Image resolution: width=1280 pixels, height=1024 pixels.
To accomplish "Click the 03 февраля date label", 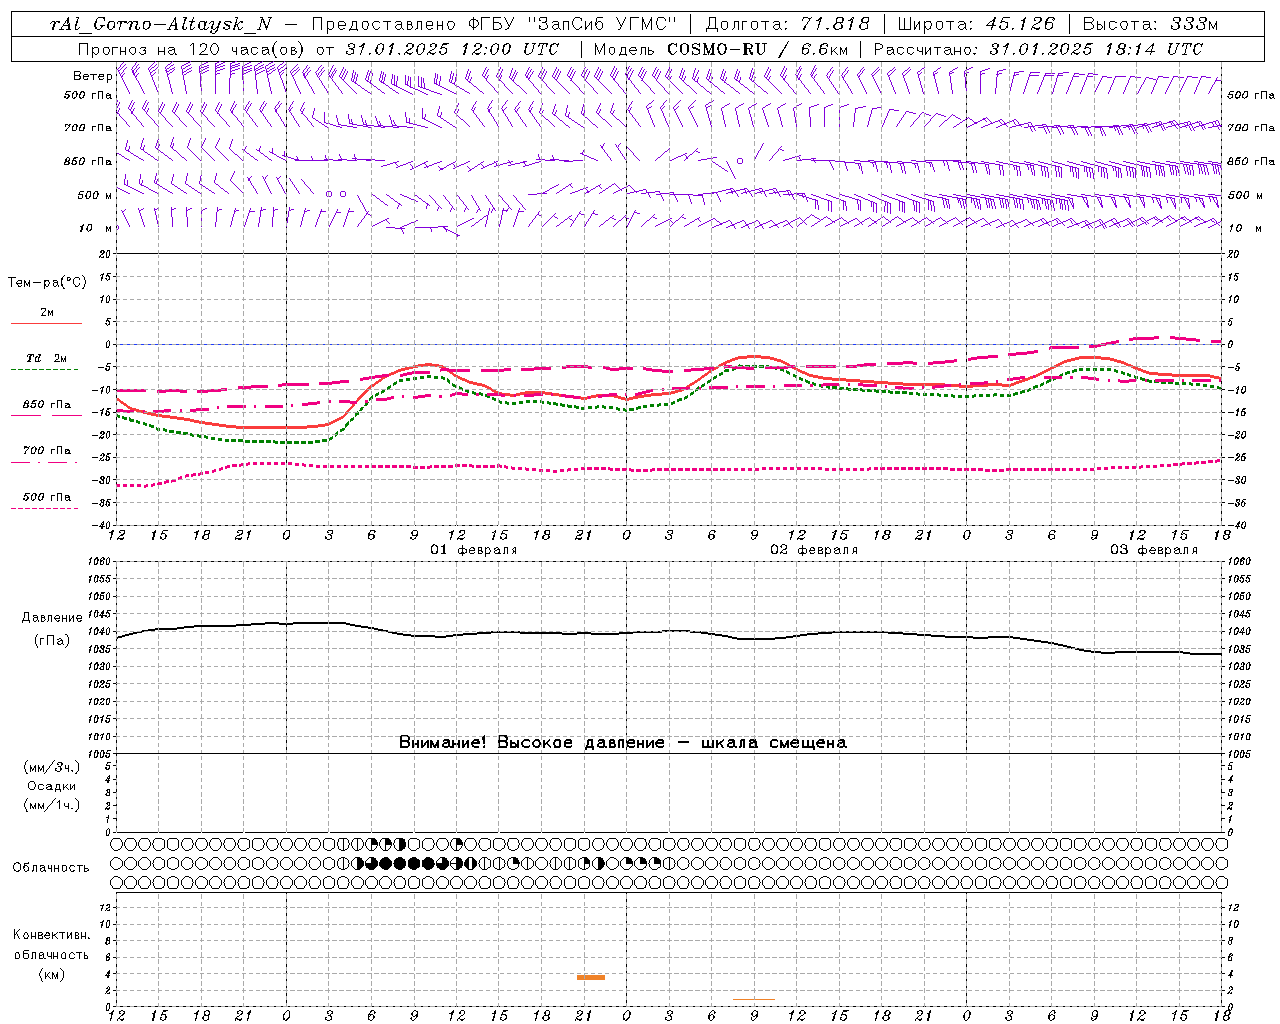I will point(1154,550).
